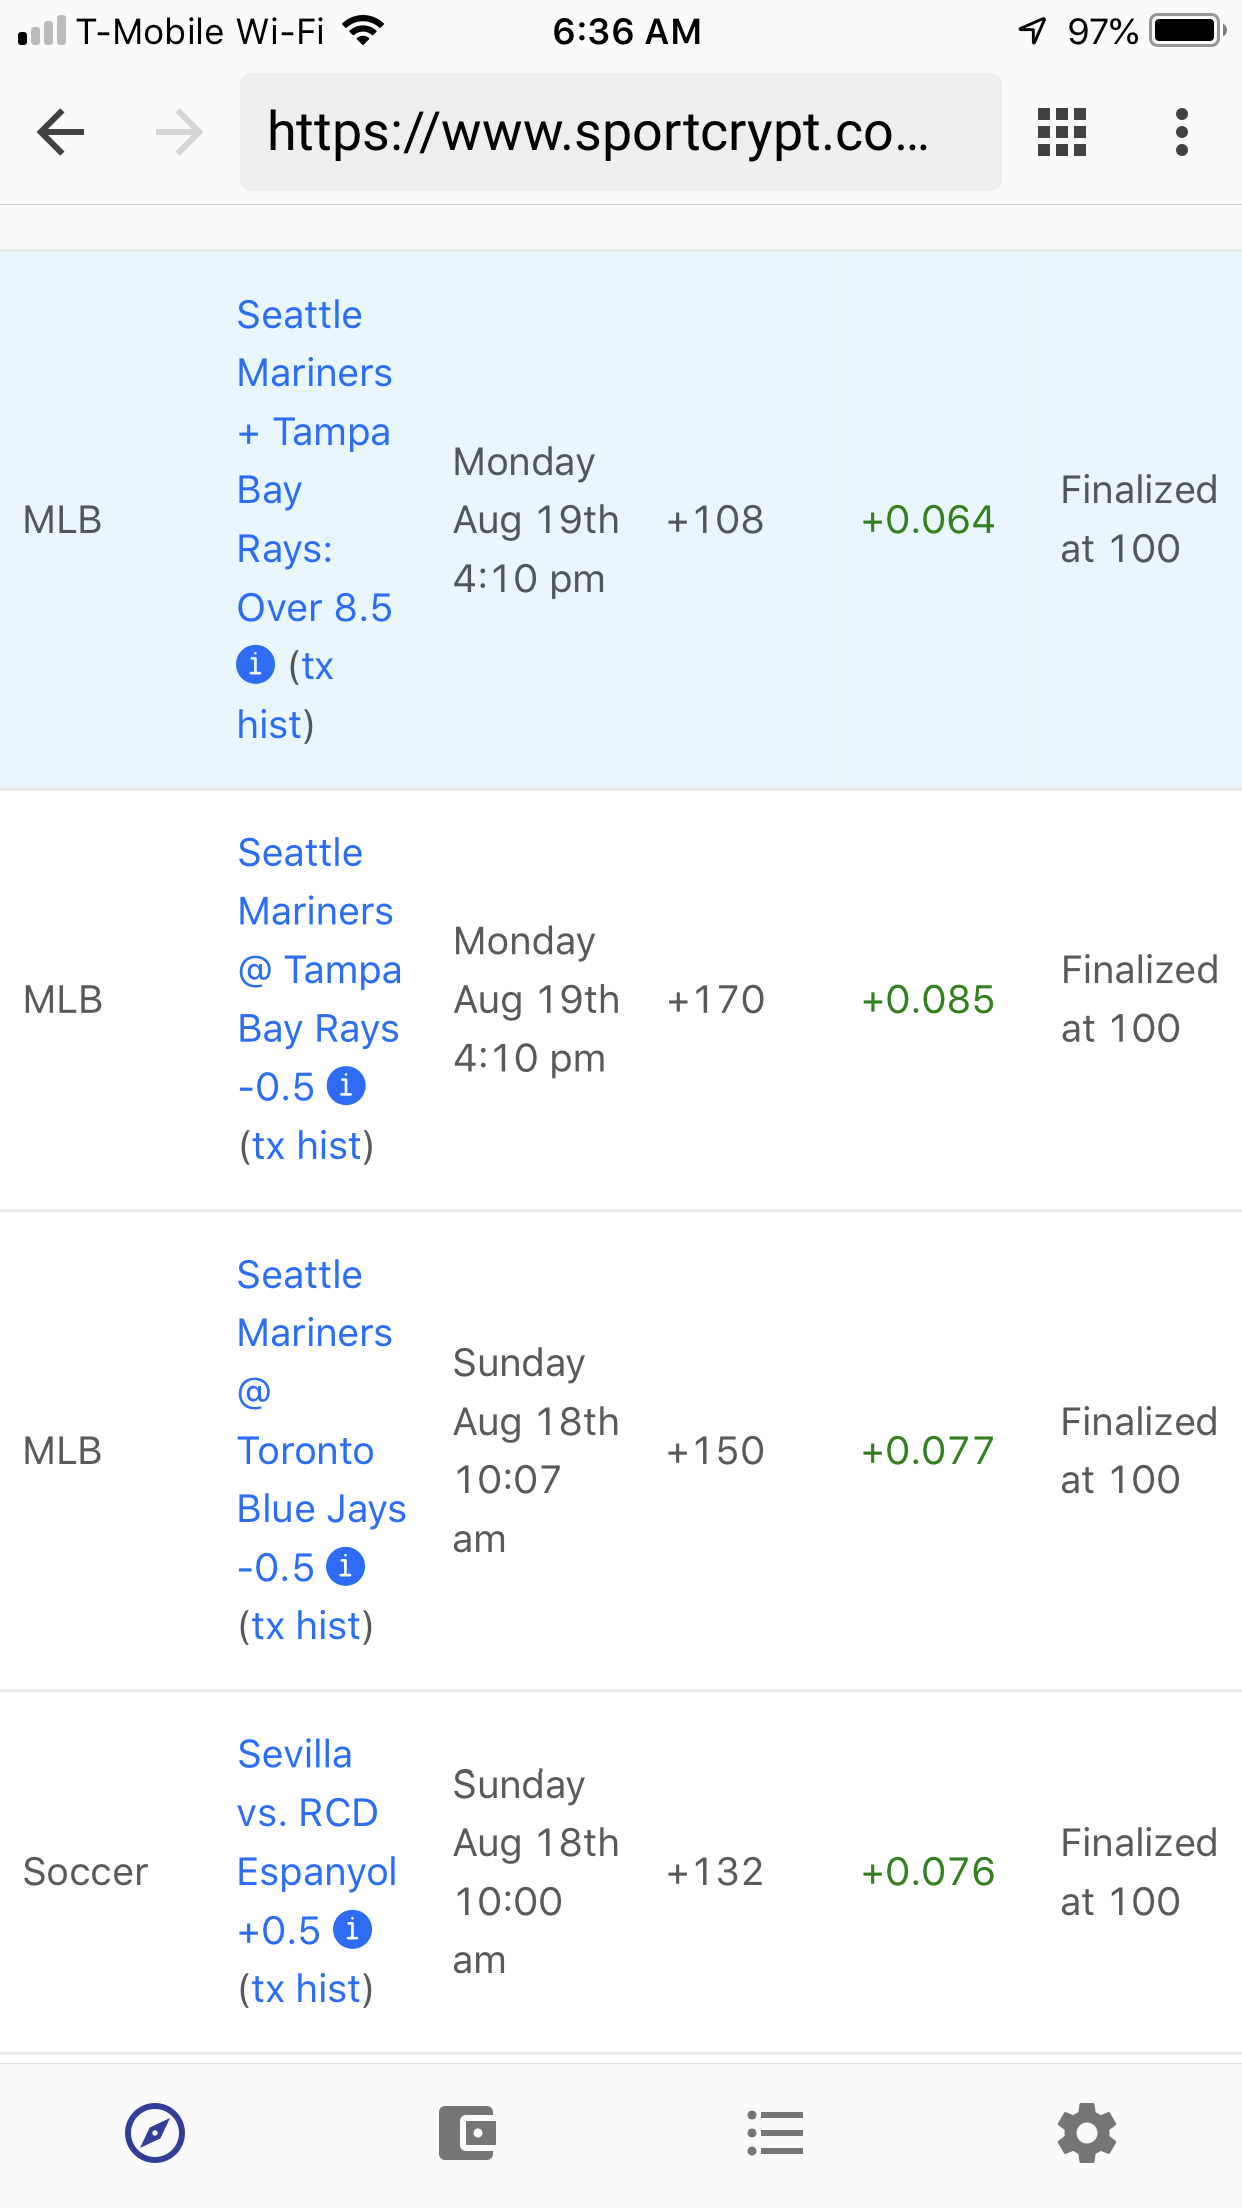Open tx hist for Sevilla Espanyol bet
The height and width of the screenshot is (2208, 1242).
(x=306, y=1989)
